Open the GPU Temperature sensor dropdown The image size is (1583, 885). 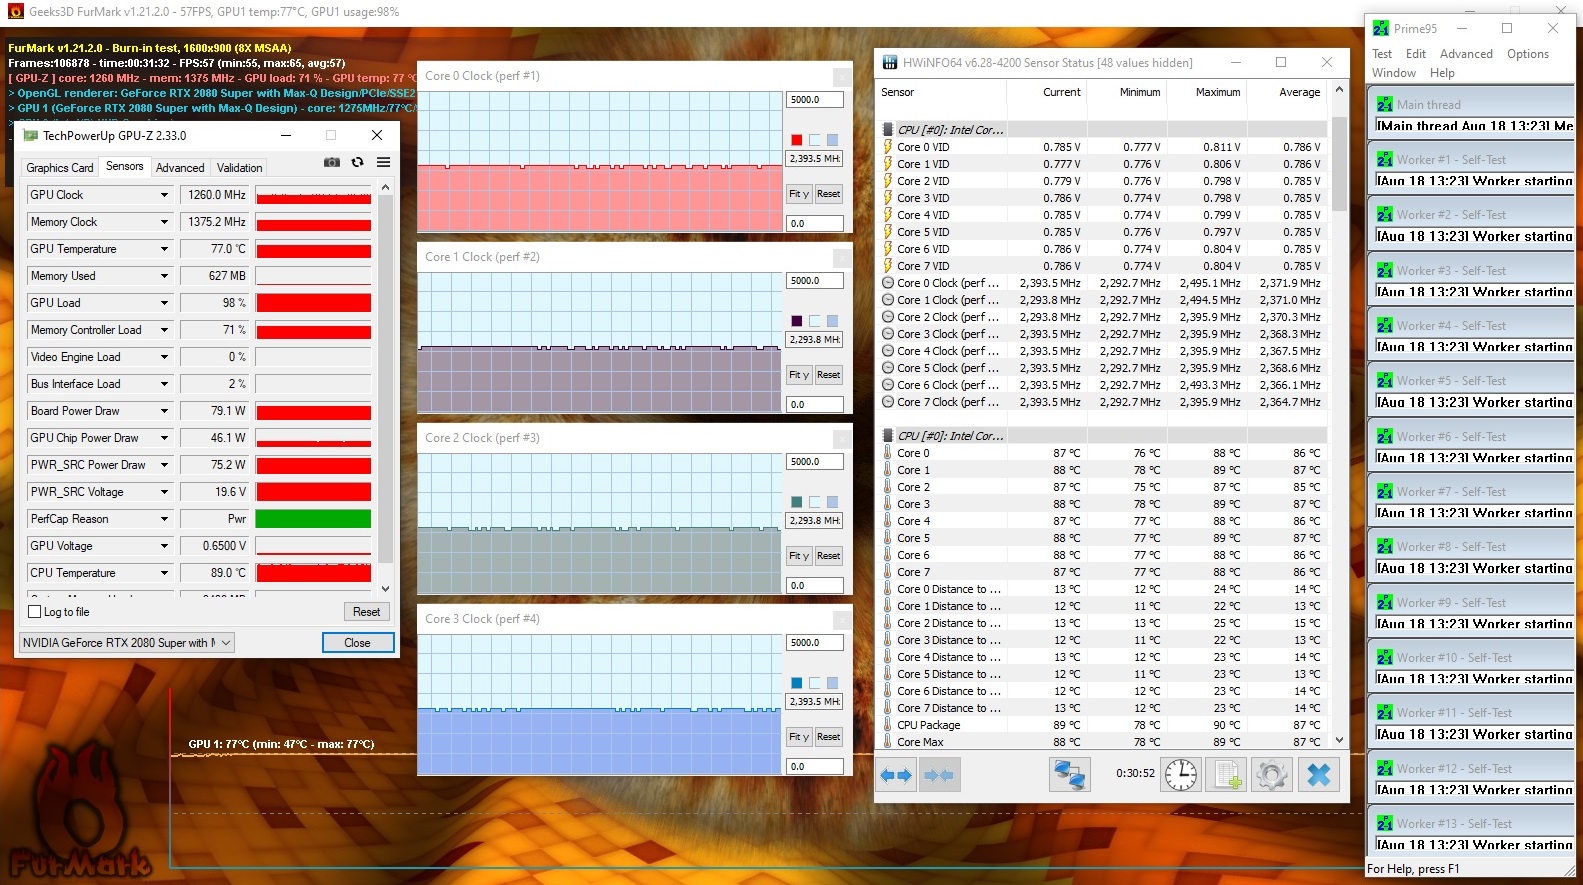164,249
